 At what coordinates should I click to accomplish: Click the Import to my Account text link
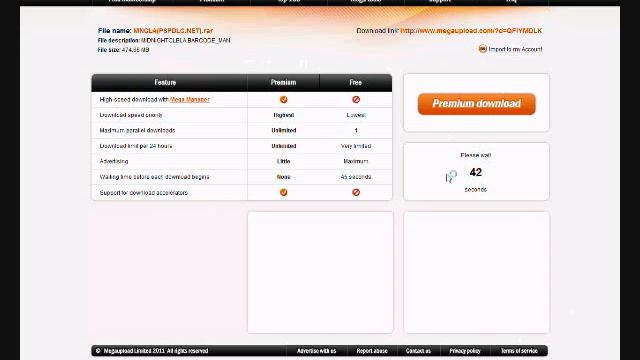click(516, 49)
